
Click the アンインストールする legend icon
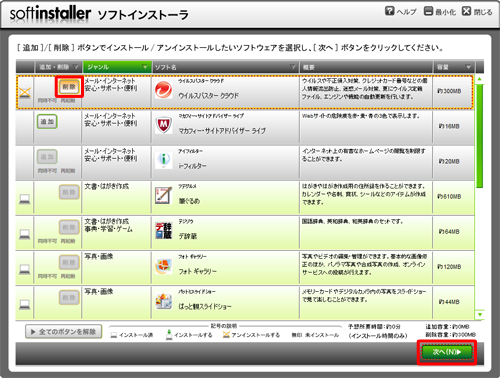click(226, 335)
